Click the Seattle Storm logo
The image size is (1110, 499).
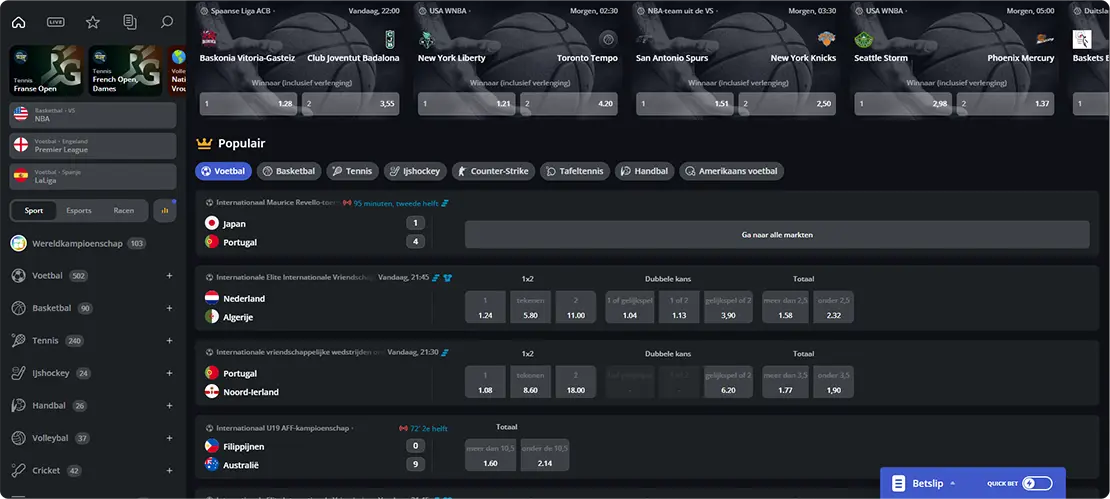click(863, 39)
